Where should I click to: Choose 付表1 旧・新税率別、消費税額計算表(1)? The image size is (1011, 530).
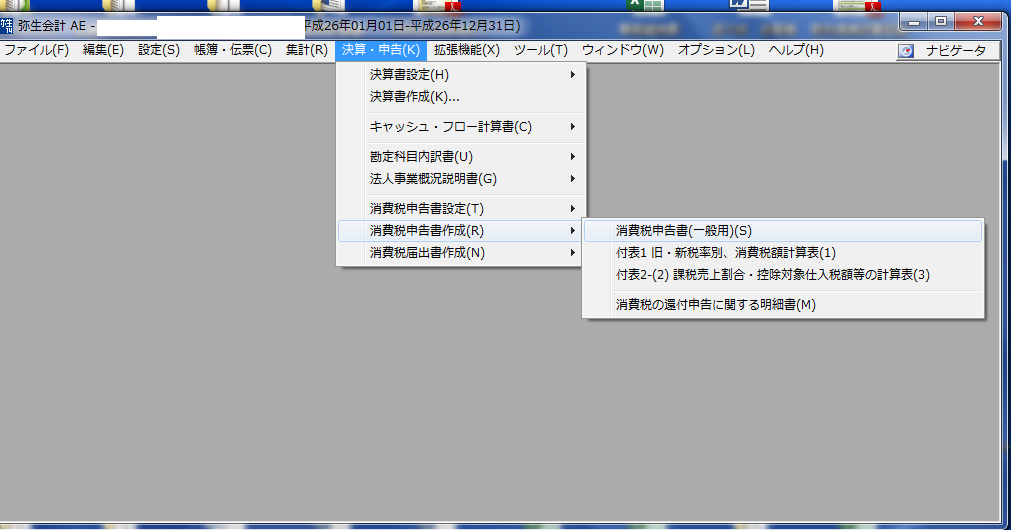pos(726,253)
